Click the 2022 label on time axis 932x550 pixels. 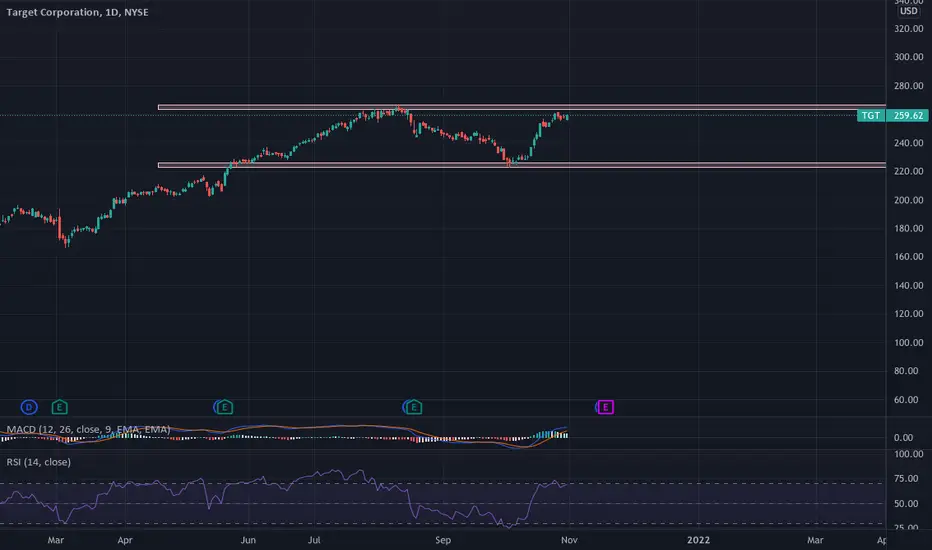(698, 540)
